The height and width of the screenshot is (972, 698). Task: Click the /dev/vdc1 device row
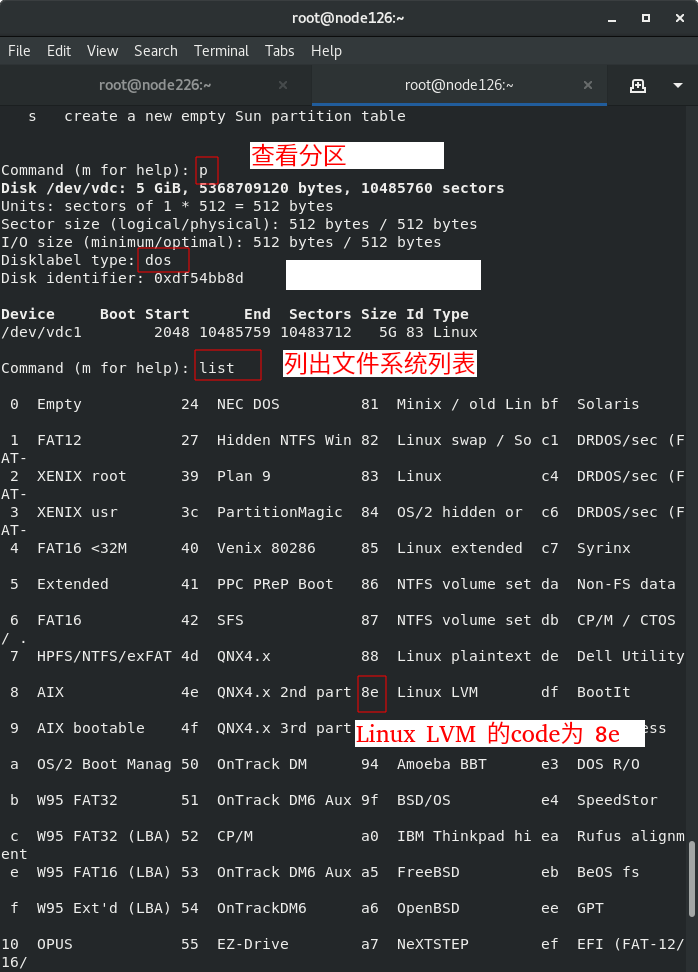click(x=239, y=332)
